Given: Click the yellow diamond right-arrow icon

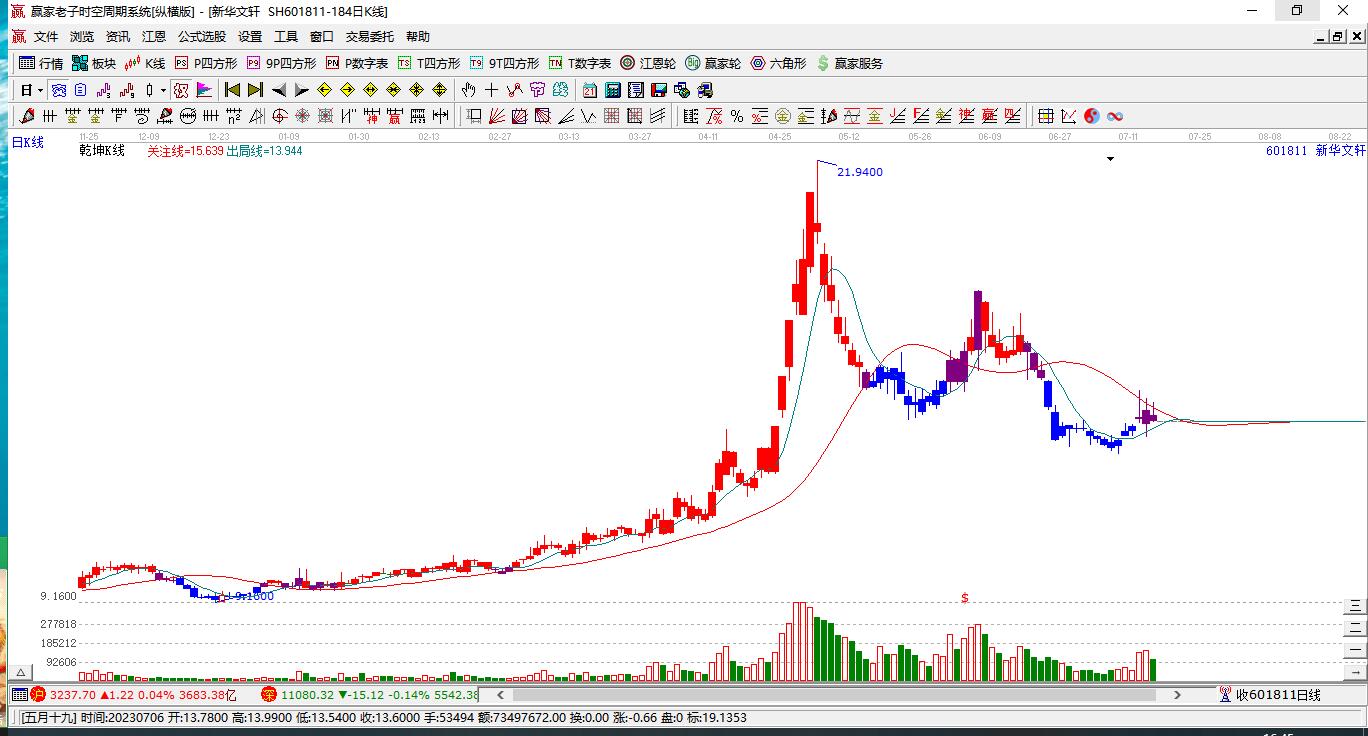Looking at the screenshot, I should click(x=348, y=90).
